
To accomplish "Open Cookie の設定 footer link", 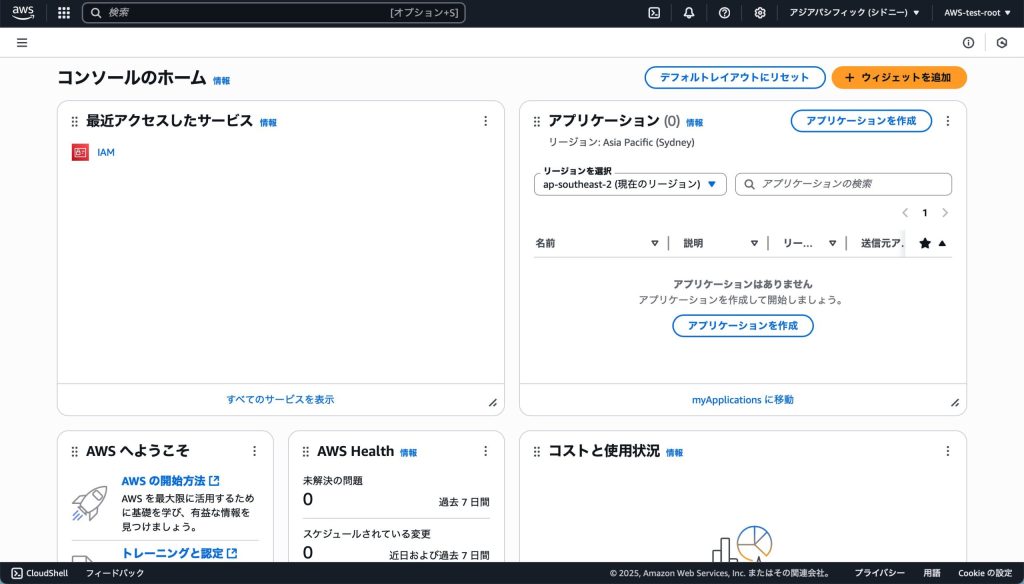I will coord(985,573).
